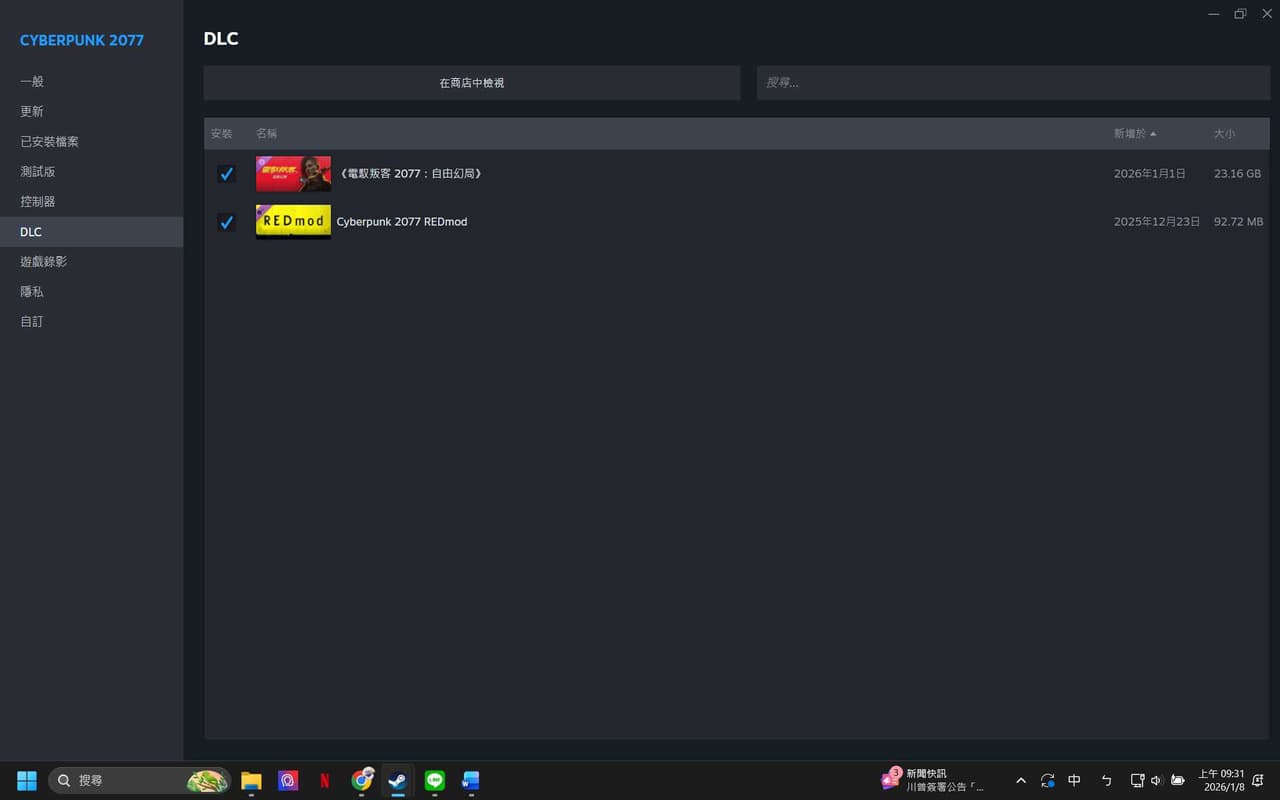Sort by the 安裝 column header
The width and height of the screenshot is (1280, 800).
221,133
